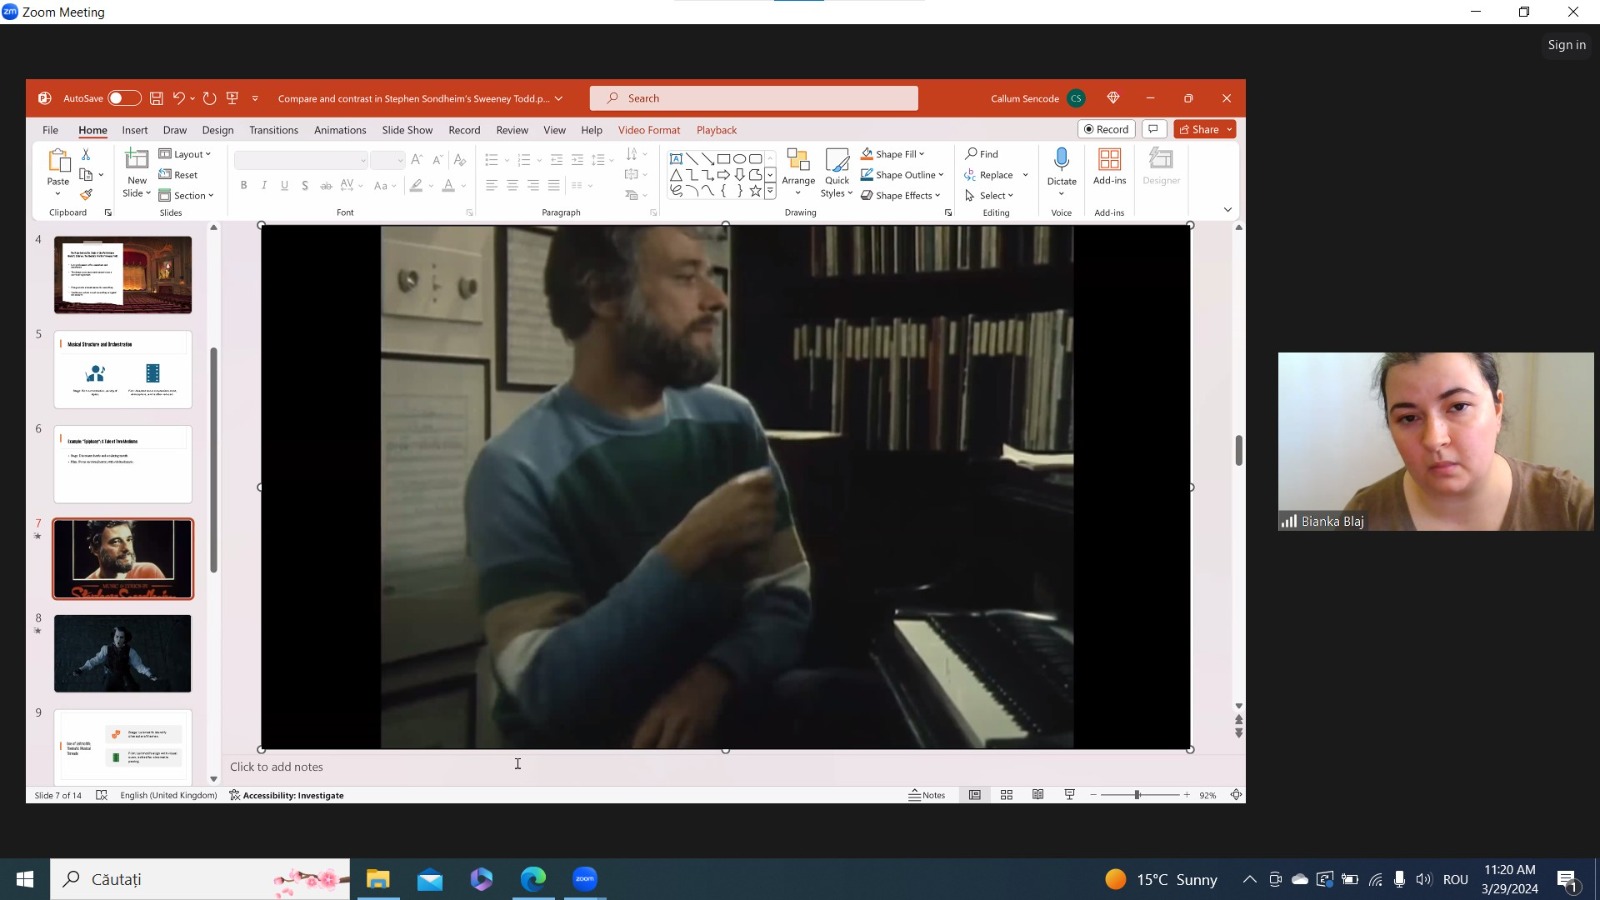Click the Cut scissors icon
Screen dimensions: 1600x900
click(x=86, y=154)
